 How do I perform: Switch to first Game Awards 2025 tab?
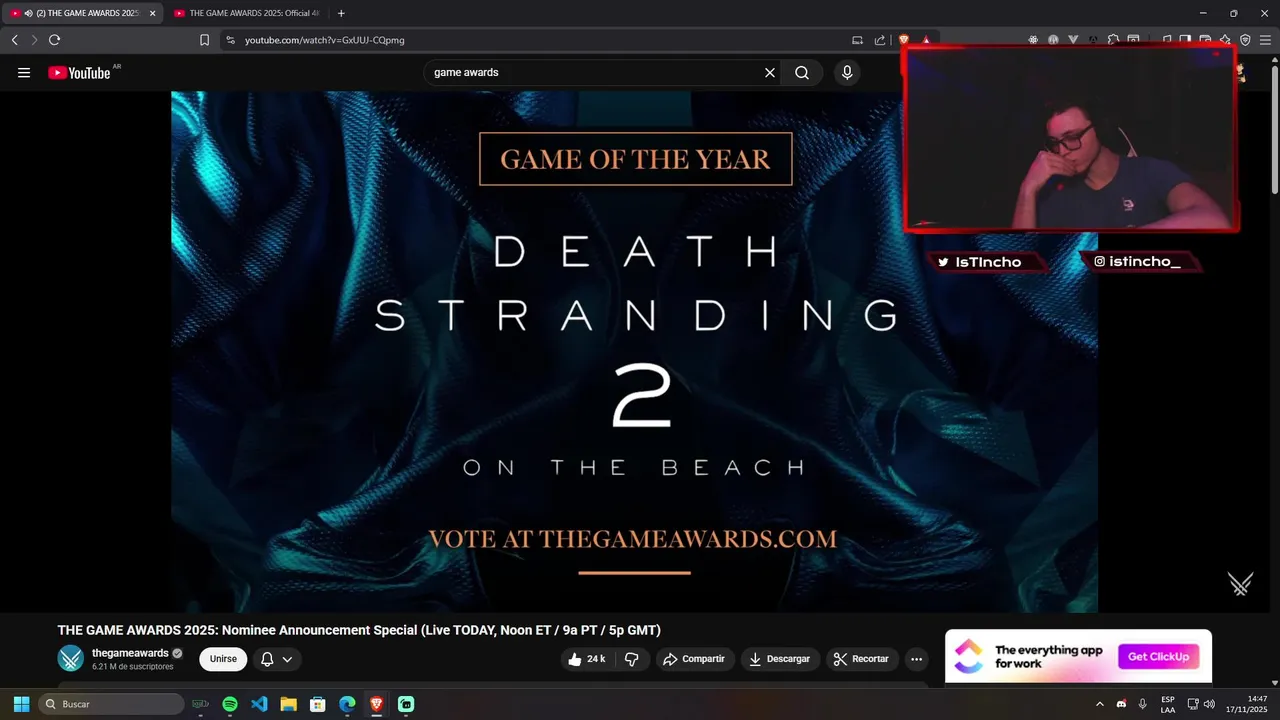[x=80, y=13]
